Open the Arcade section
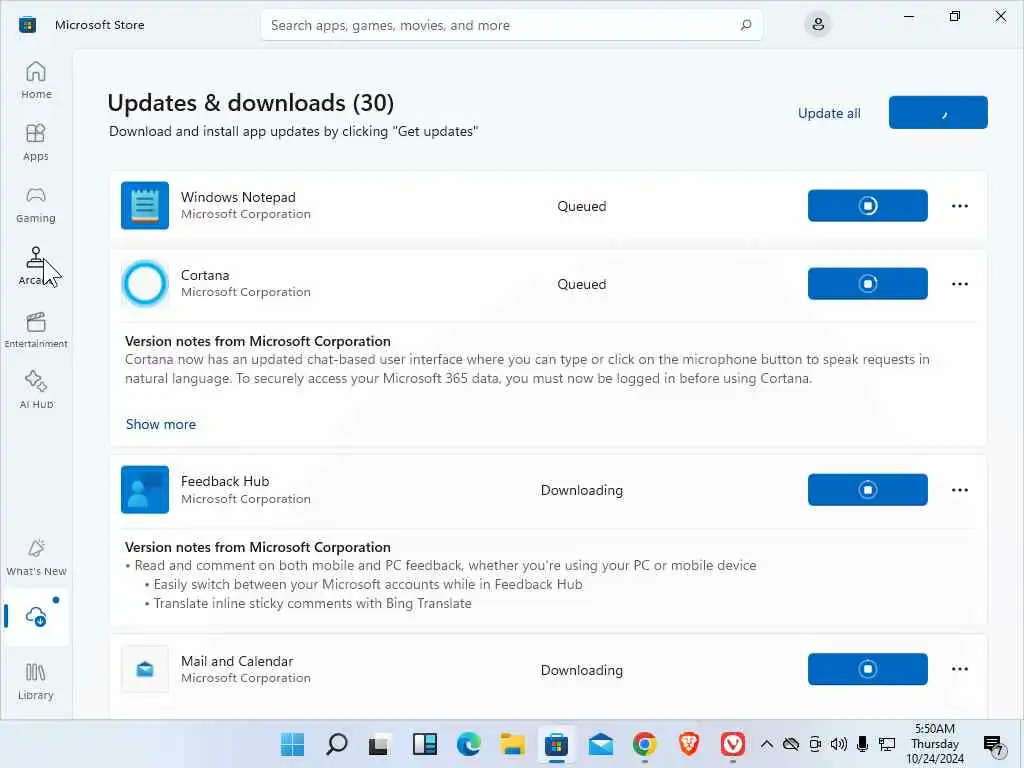Image resolution: width=1024 pixels, height=768 pixels. (x=36, y=266)
